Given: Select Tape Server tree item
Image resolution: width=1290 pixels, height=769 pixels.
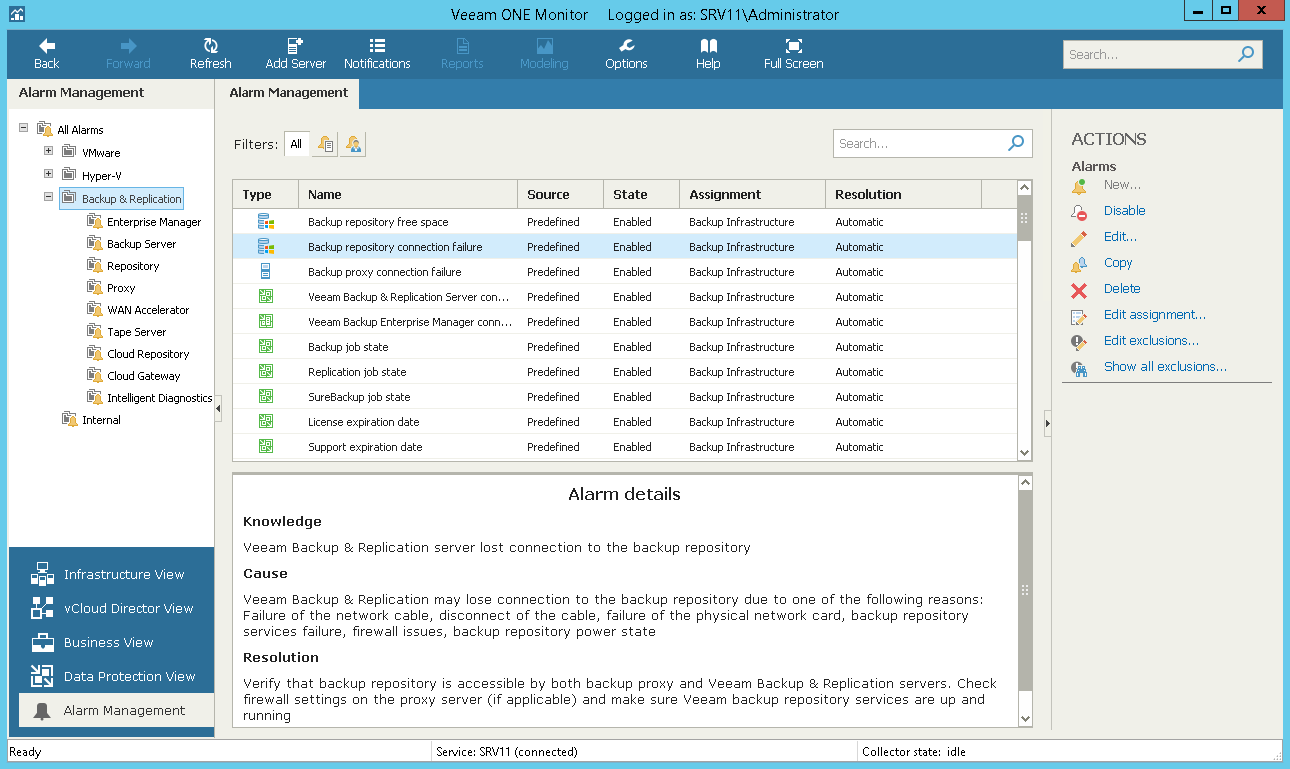Looking at the screenshot, I should click(x=137, y=332).
